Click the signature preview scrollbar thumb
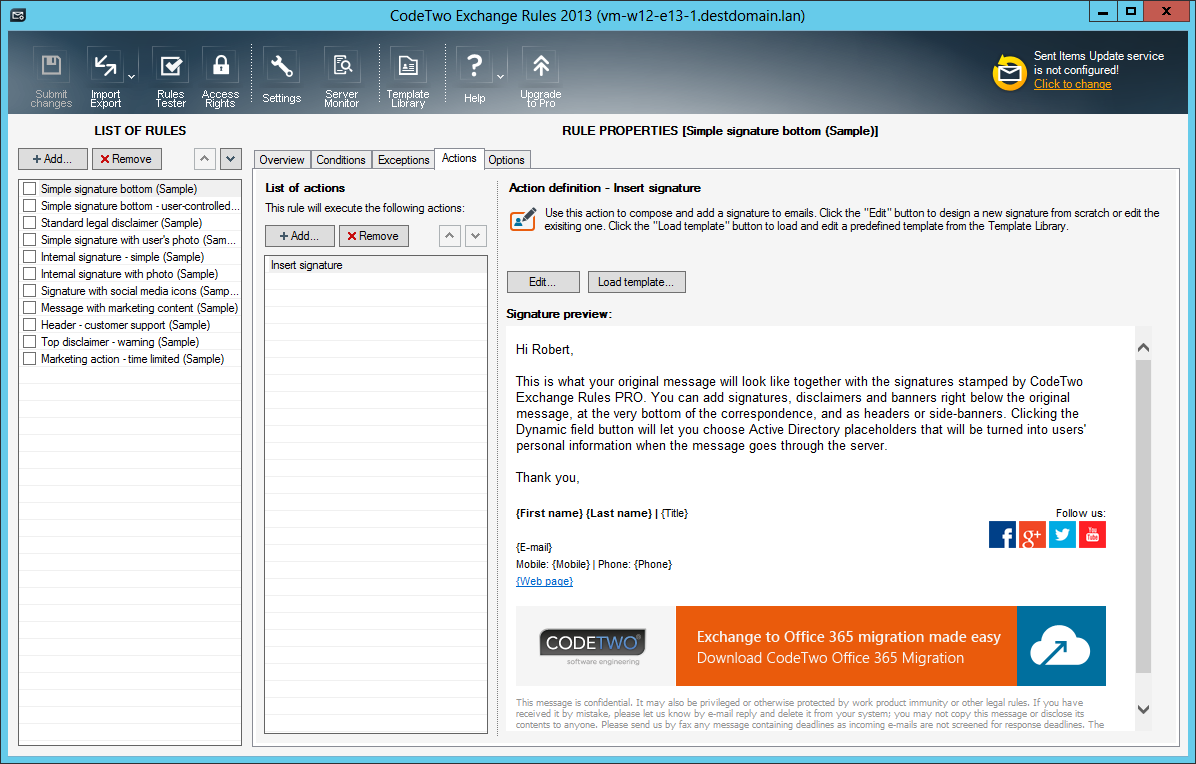The image size is (1196, 764). 1143,516
